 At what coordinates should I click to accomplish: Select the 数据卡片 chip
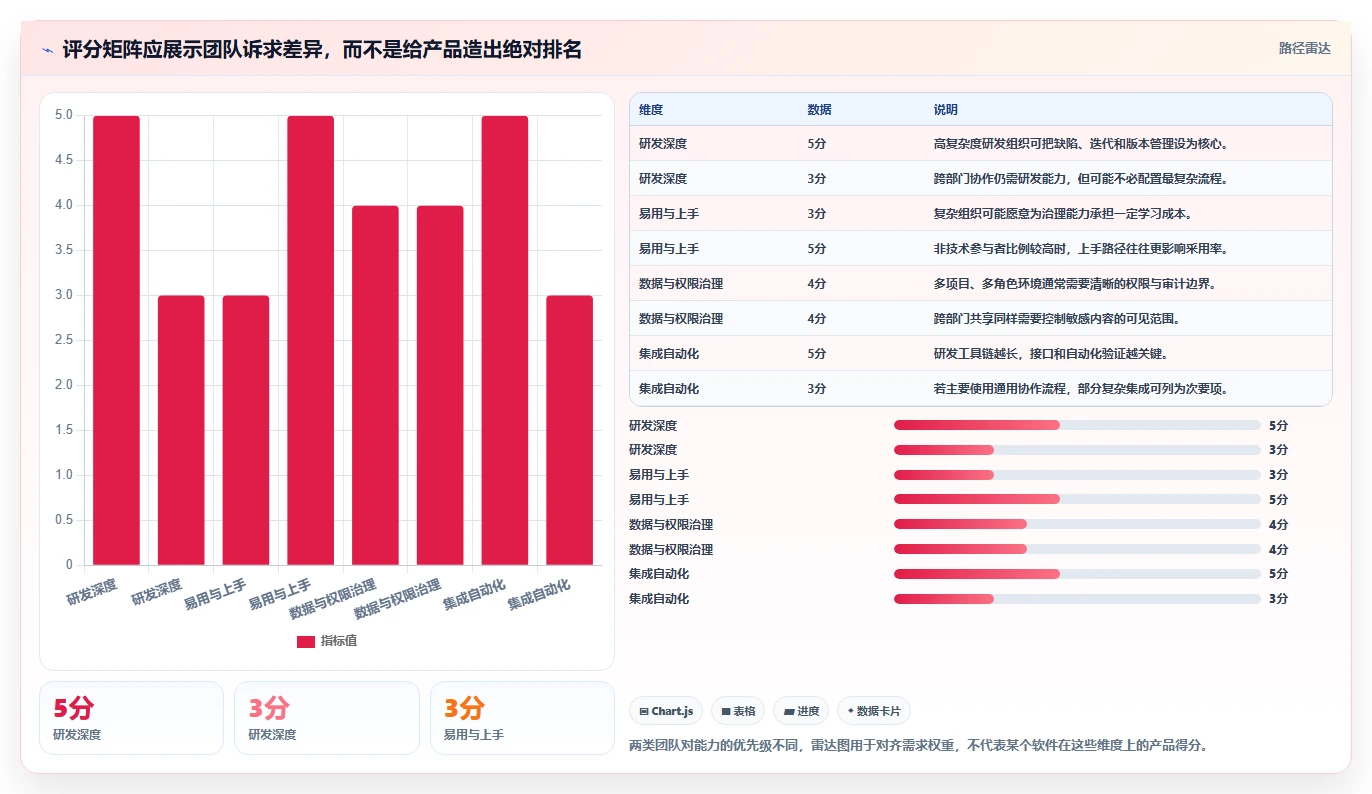click(874, 711)
